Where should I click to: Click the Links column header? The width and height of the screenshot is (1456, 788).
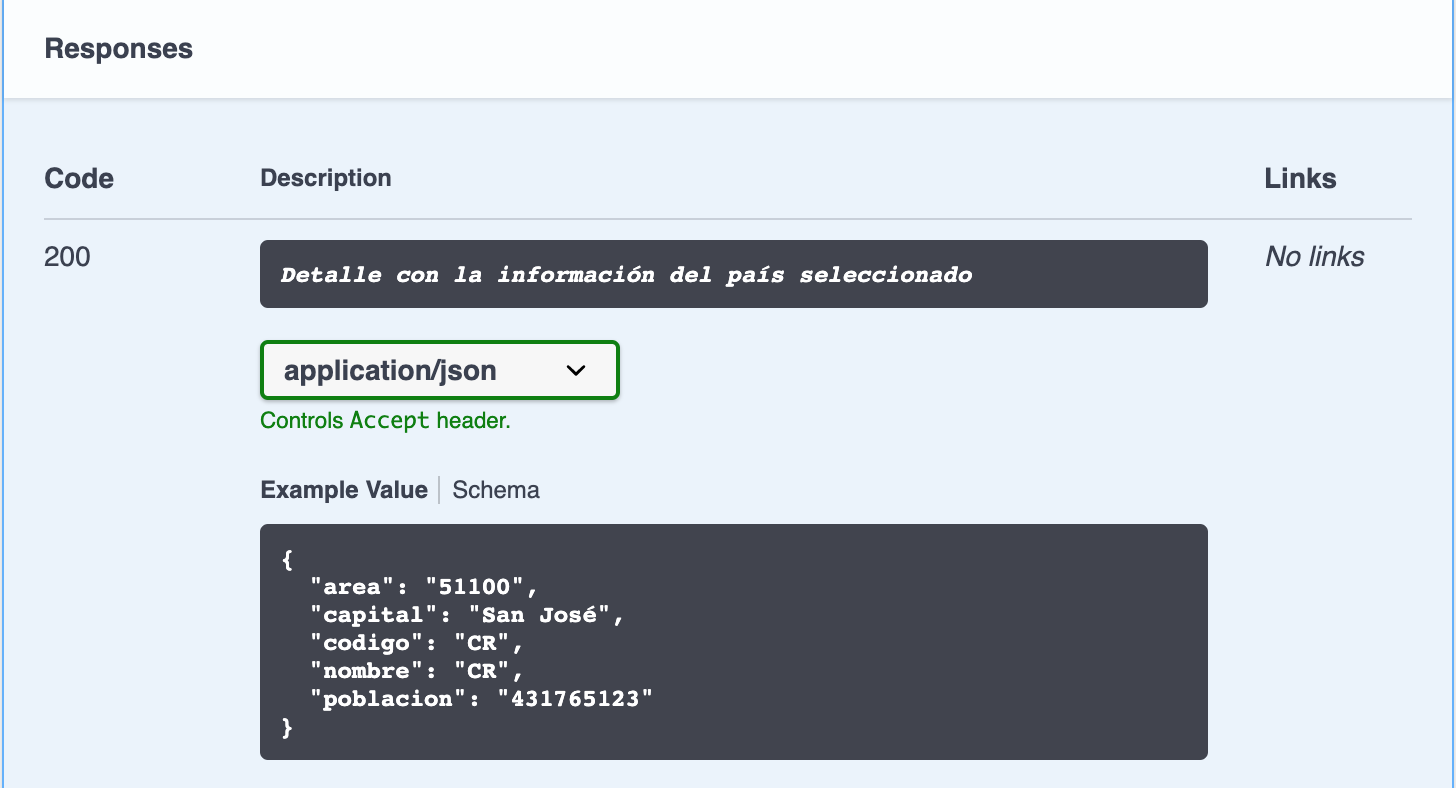pyautogui.click(x=1300, y=179)
